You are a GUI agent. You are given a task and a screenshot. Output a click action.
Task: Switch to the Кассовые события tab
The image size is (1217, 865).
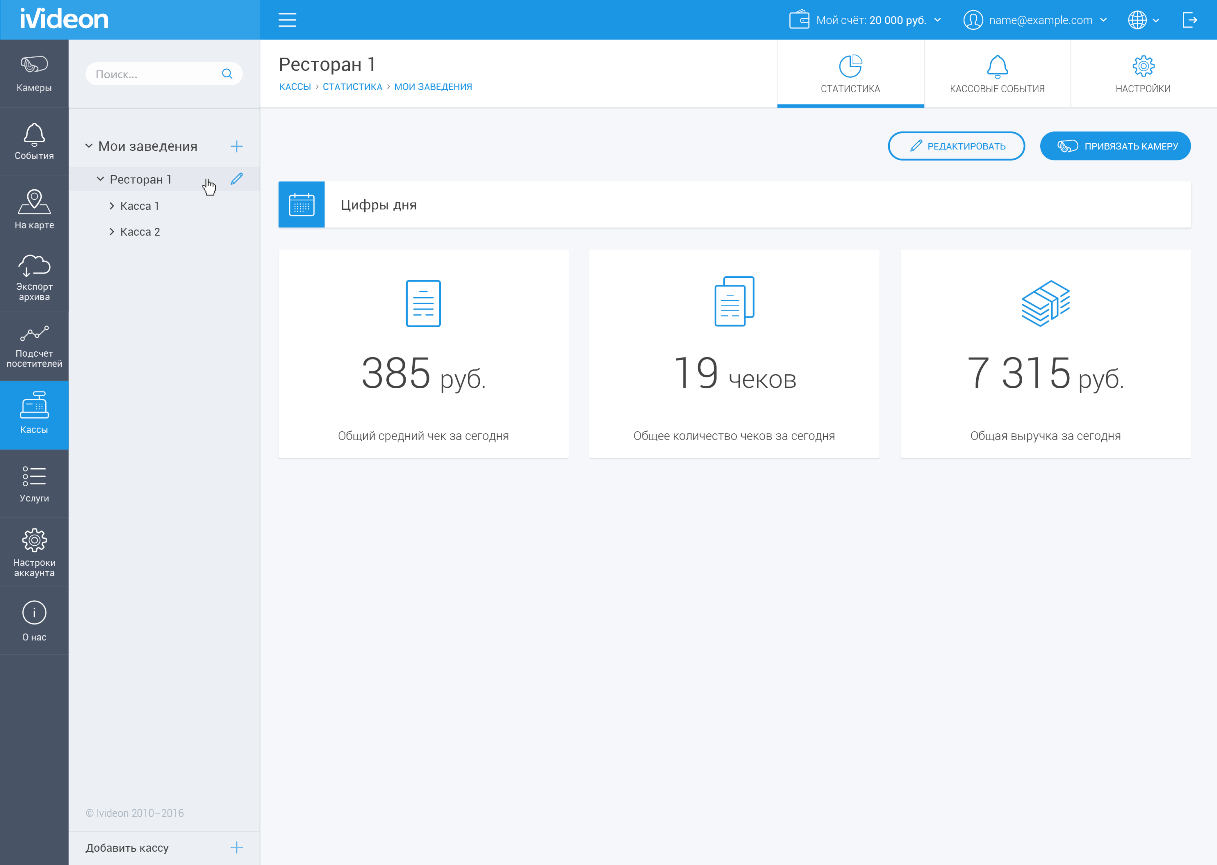click(x=997, y=74)
